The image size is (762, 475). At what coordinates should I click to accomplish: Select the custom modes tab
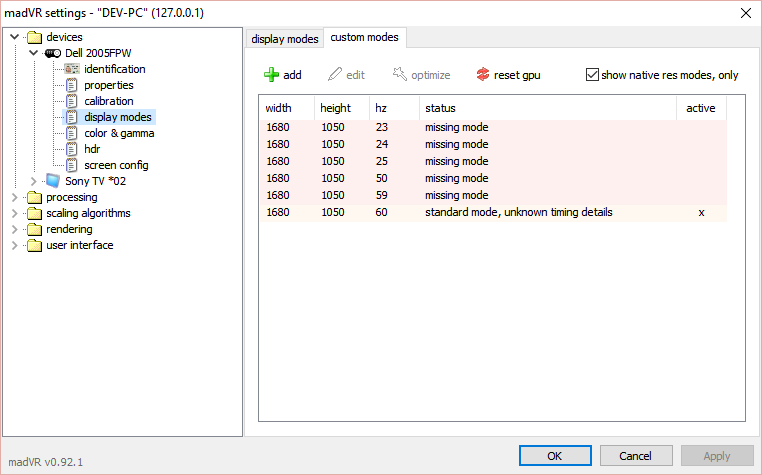[365, 38]
